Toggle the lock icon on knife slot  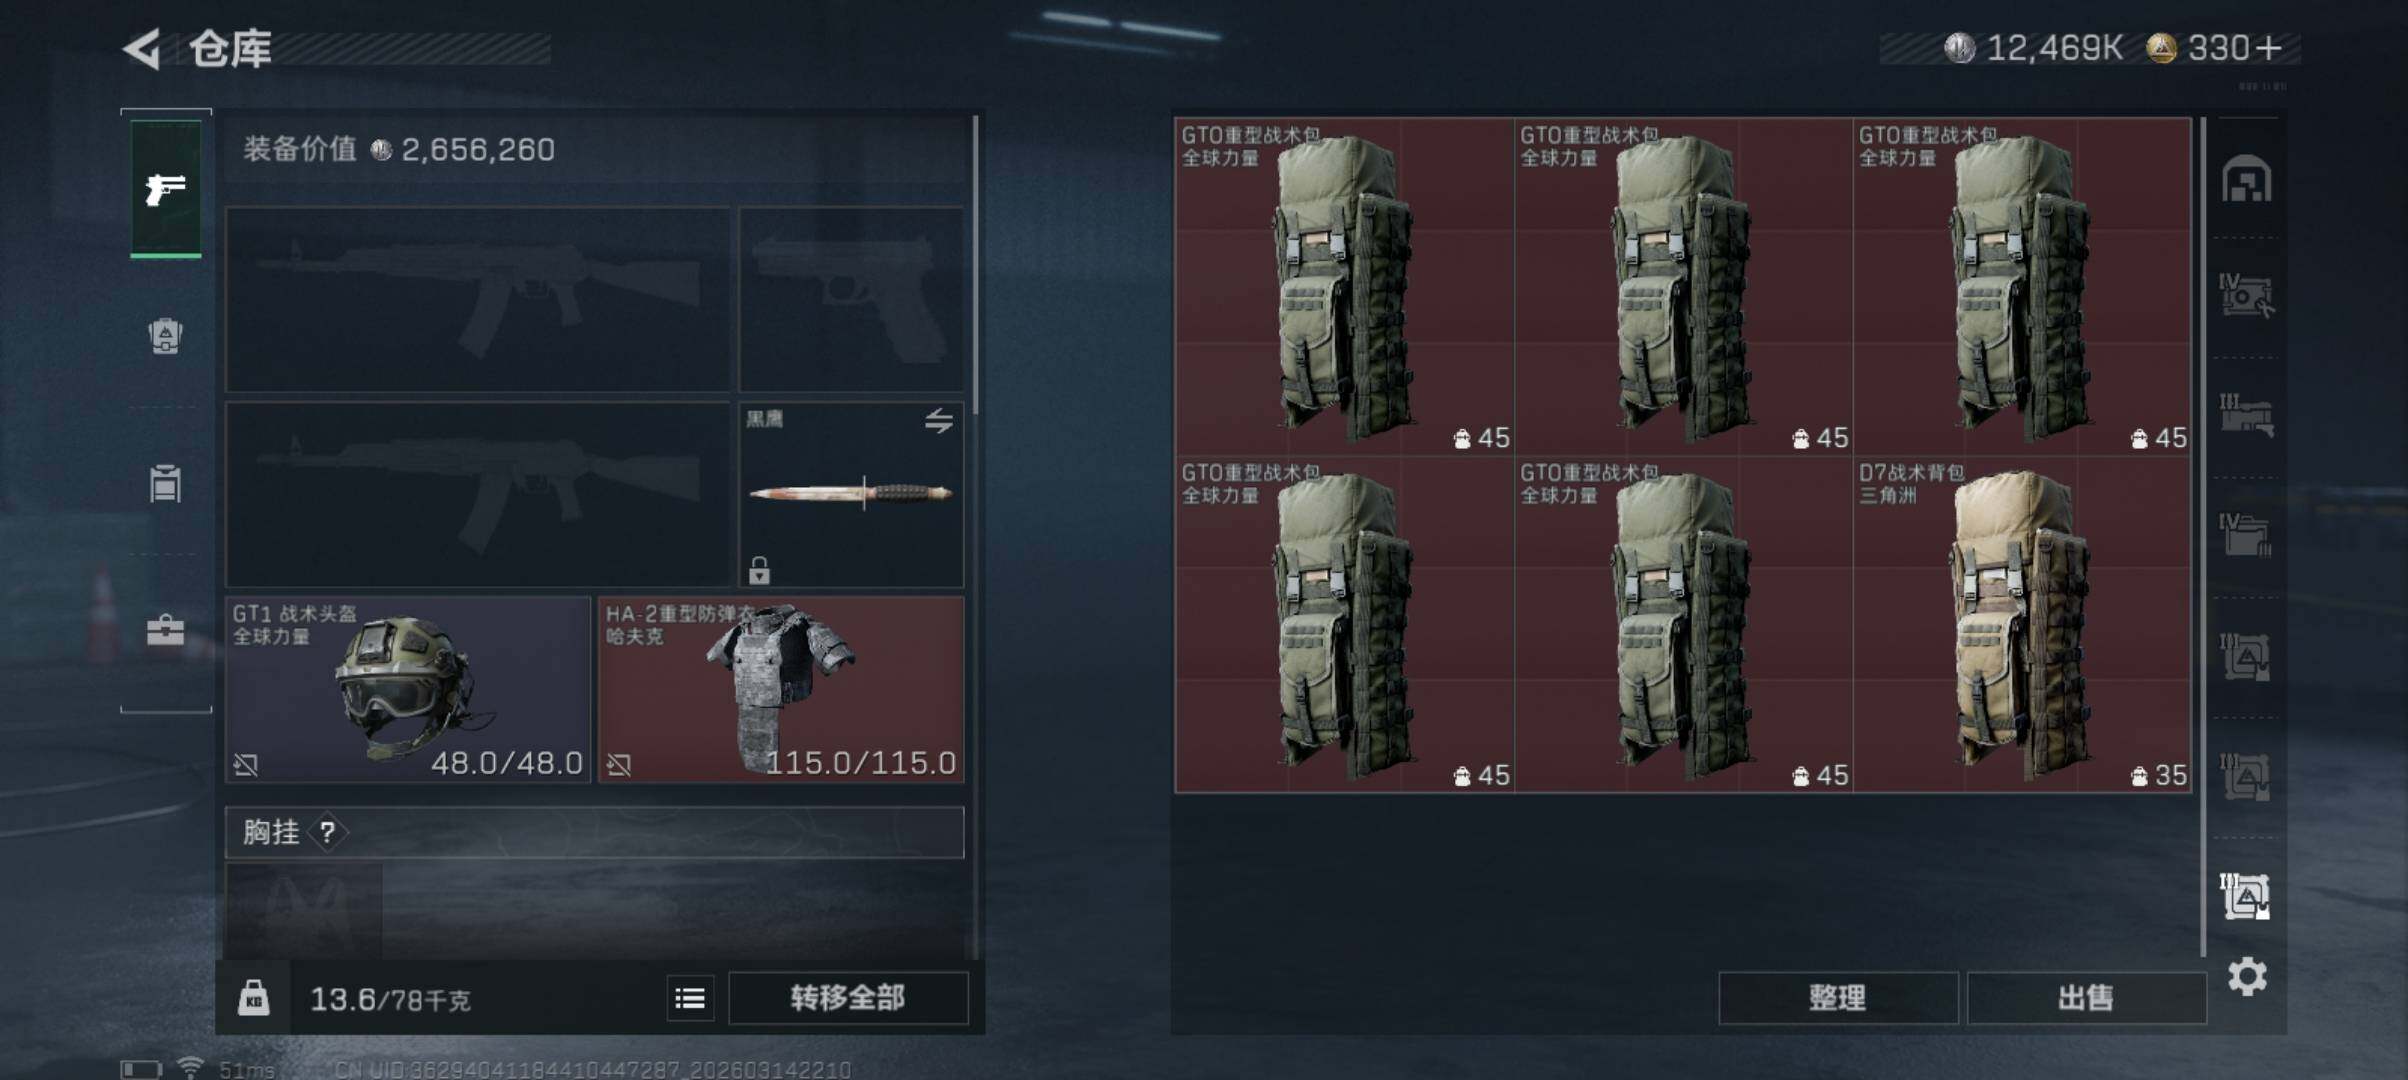(759, 570)
